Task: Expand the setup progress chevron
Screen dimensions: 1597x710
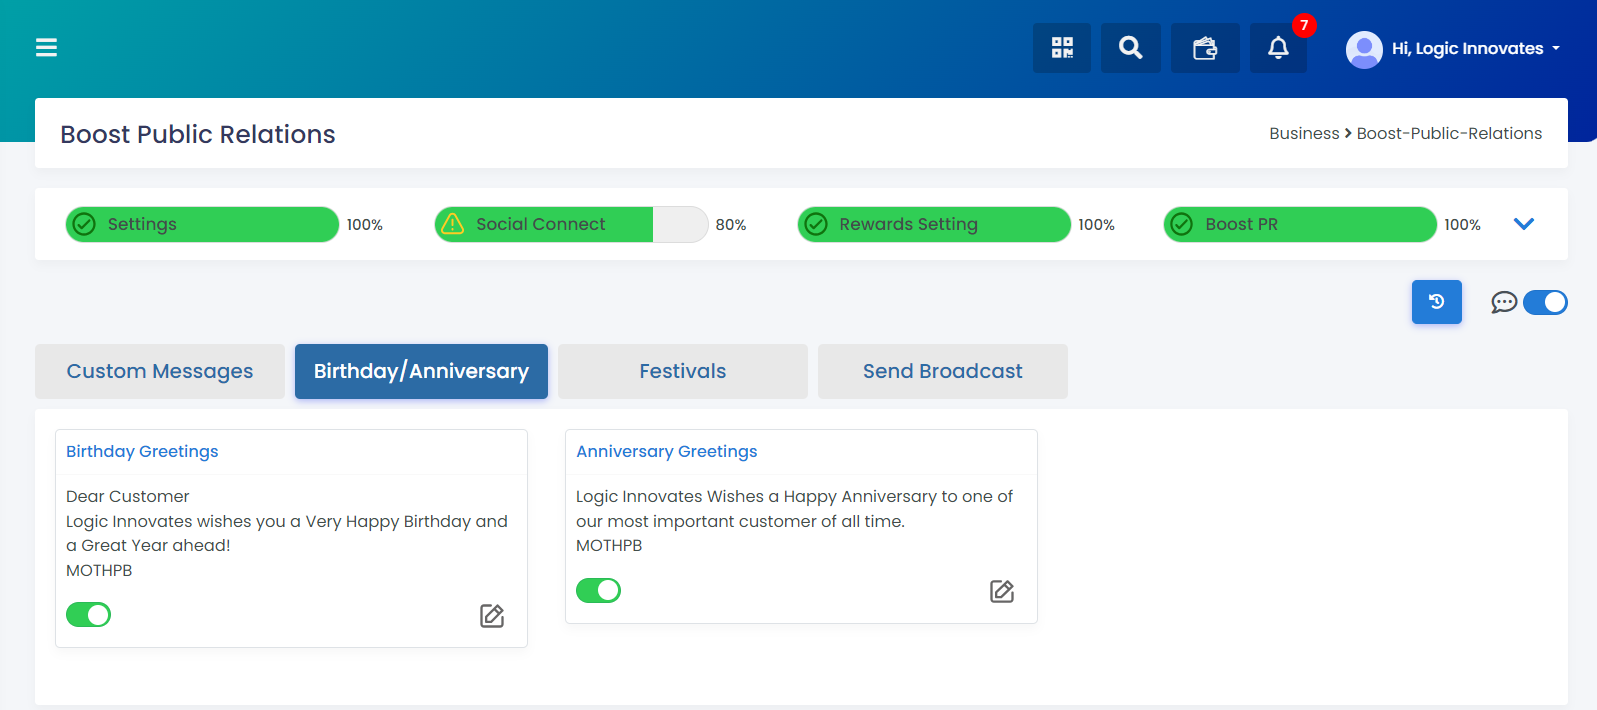Action: click(x=1524, y=224)
